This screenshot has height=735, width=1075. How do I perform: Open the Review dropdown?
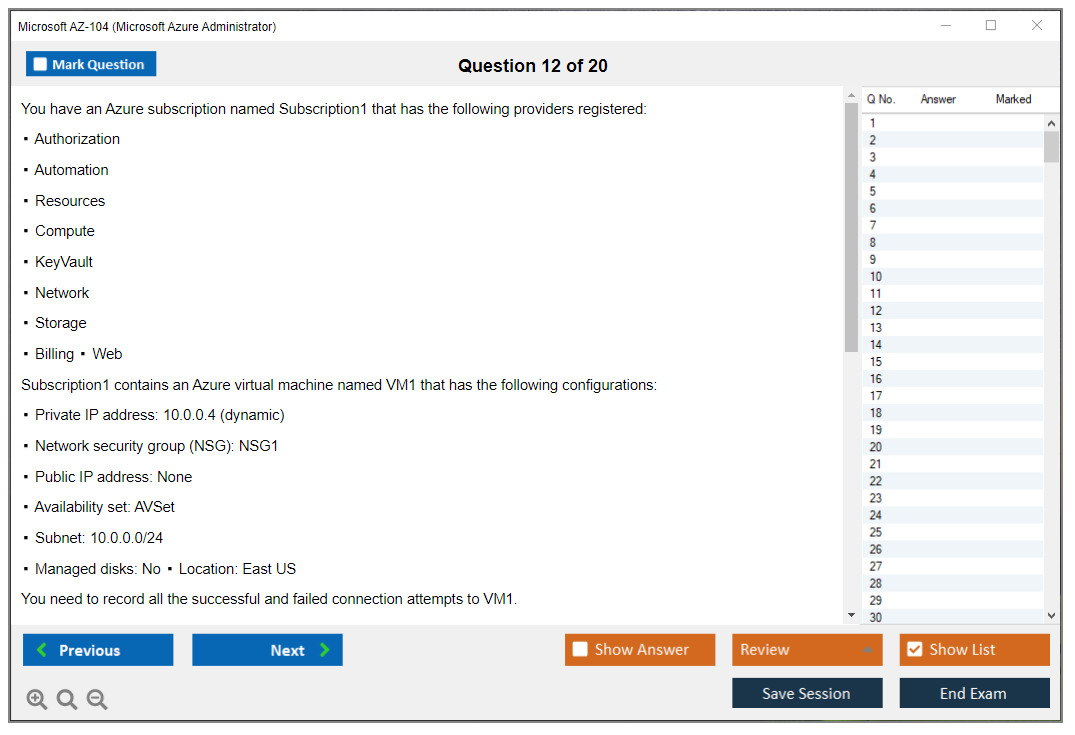point(807,649)
